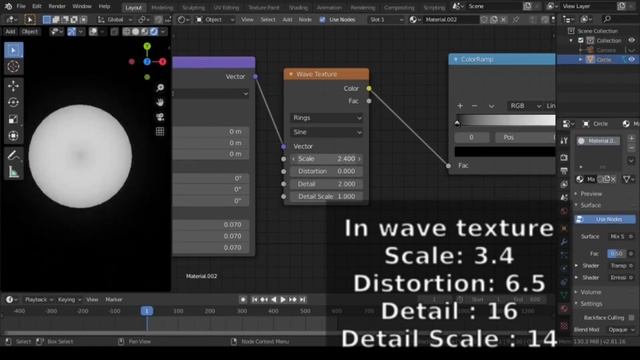
Task: Jump to the timeline start frame
Action: tap(254, 300)
